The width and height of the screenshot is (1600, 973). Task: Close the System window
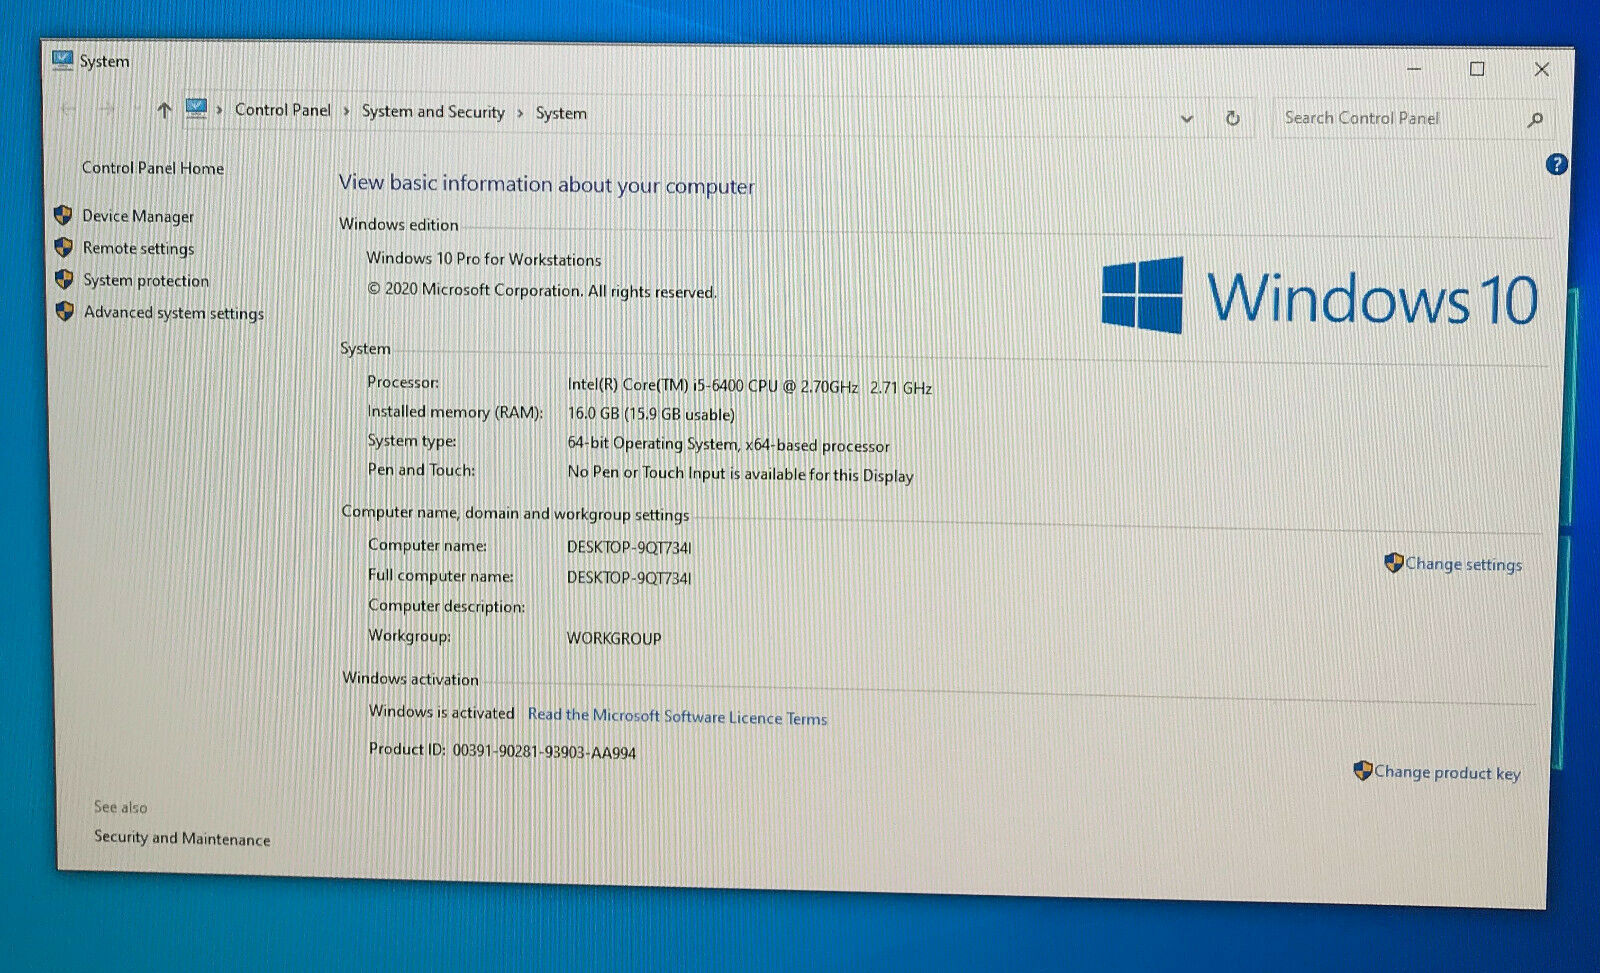tap(1541, 70)
